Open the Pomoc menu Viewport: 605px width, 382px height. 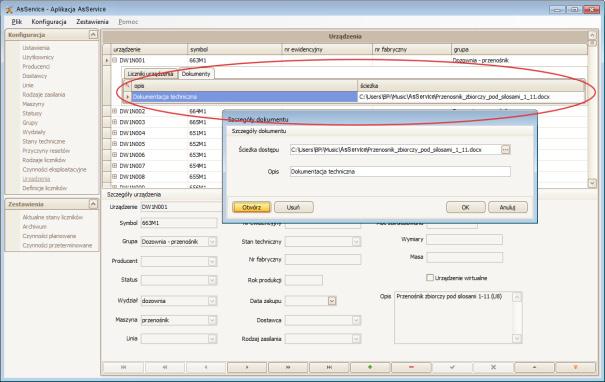point(128,22)
